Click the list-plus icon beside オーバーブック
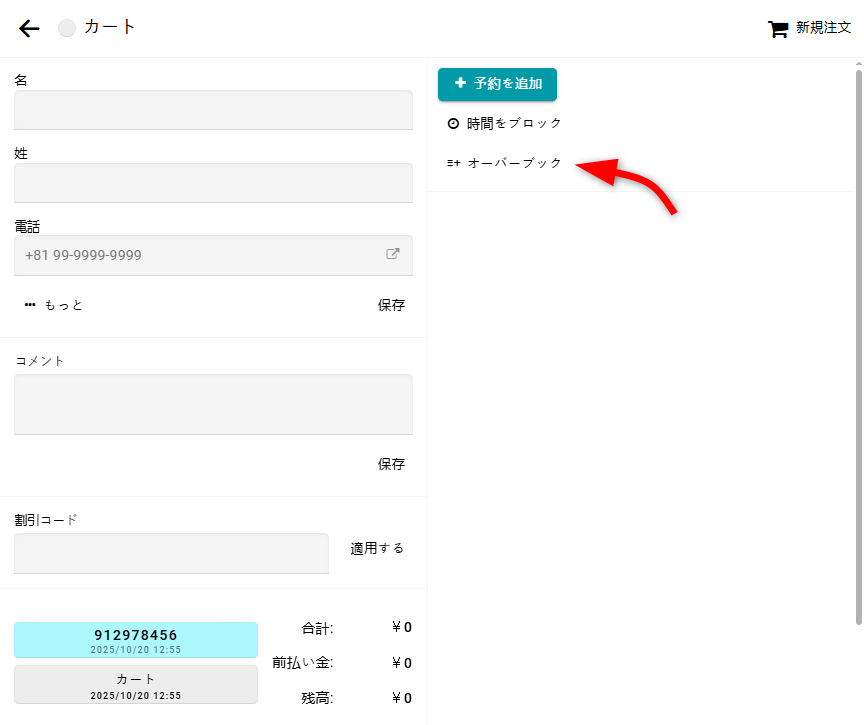Viewport: 864px width, 725px height. pos(453,163)
